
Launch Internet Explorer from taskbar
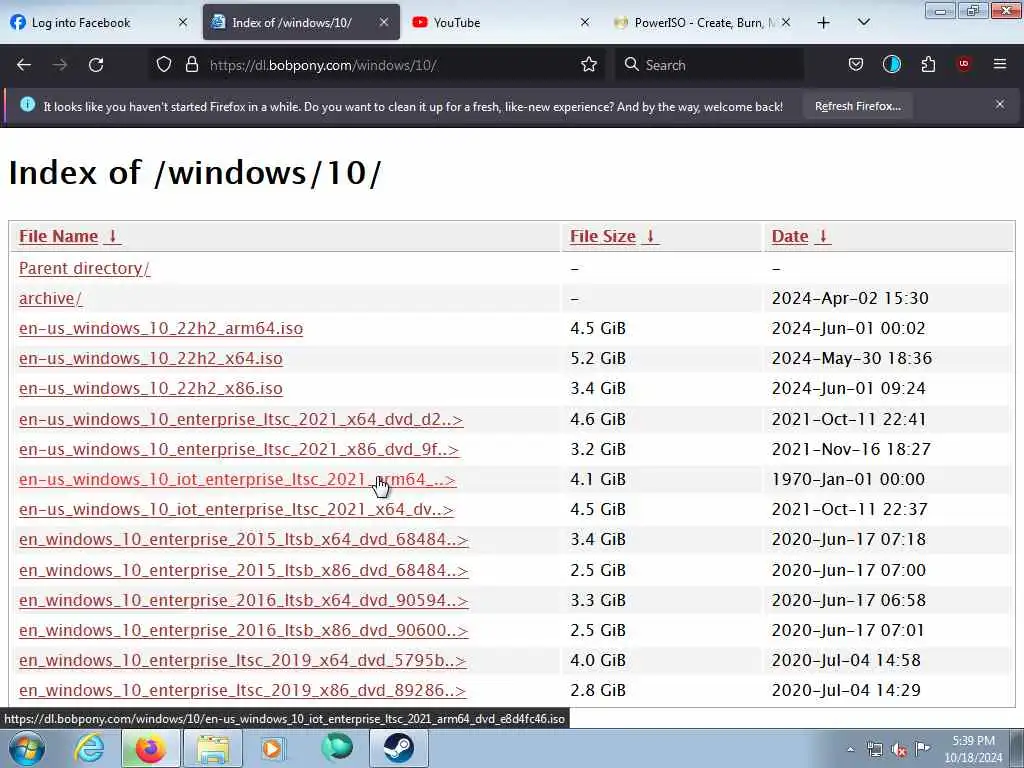[x=88, y=748]
